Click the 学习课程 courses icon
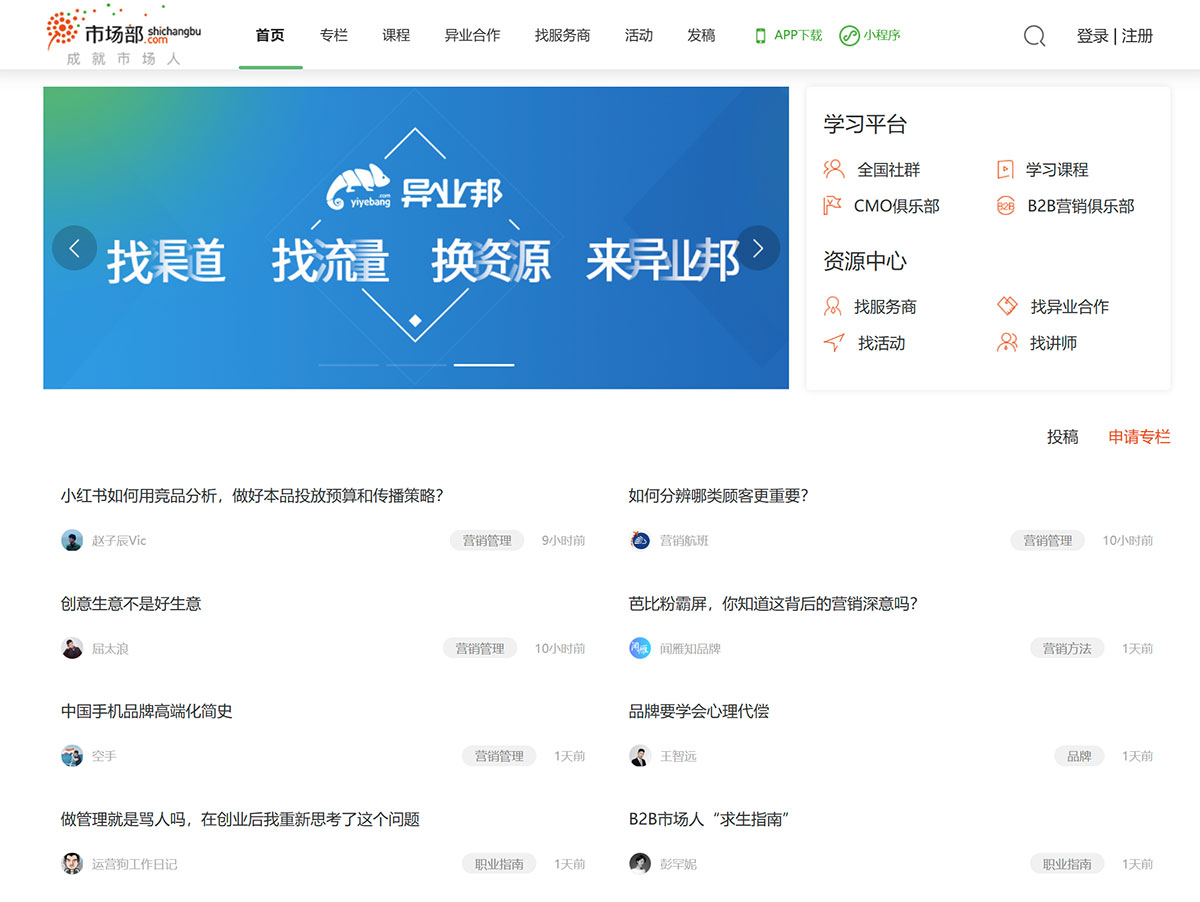This screenshot has height=902, width=1200. [x=1005, y=169]
